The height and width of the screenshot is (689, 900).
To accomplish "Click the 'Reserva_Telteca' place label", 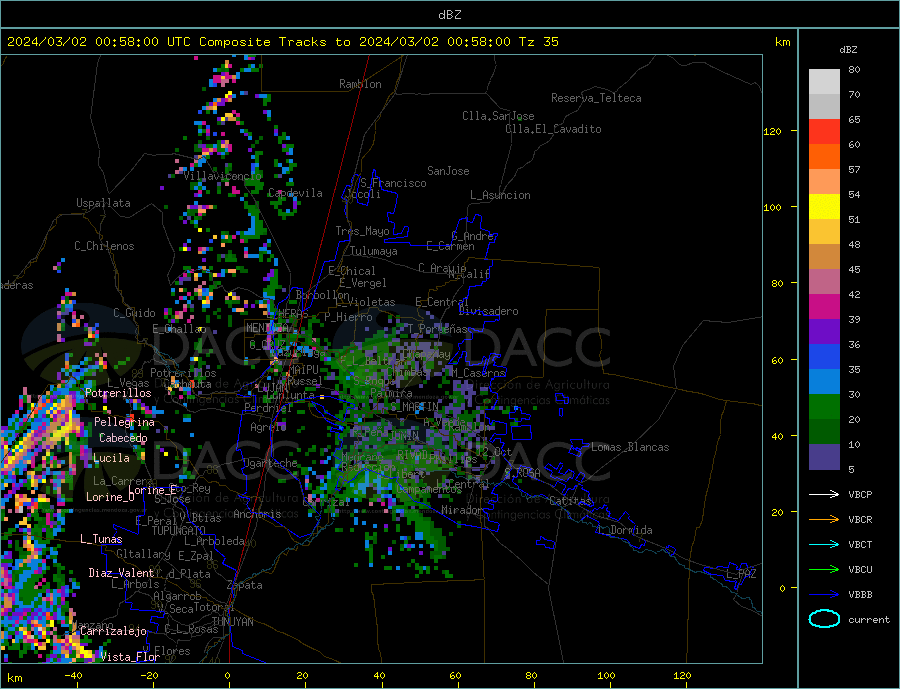I will tap(596, 98).
